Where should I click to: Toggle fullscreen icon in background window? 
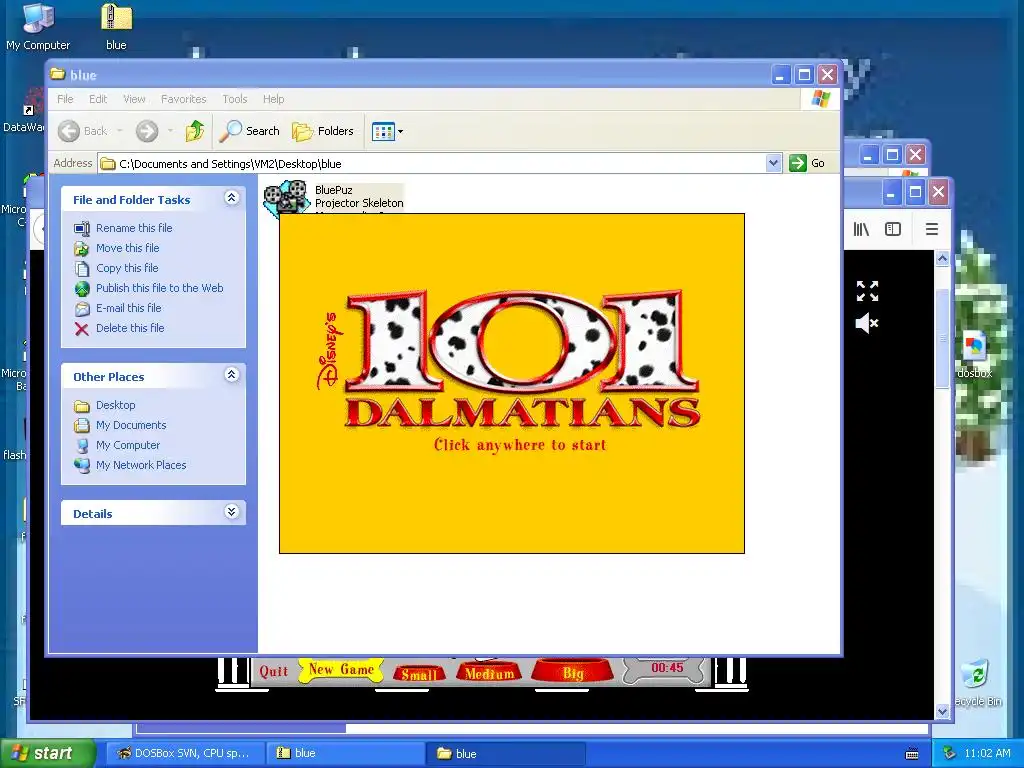click(867, 291)
